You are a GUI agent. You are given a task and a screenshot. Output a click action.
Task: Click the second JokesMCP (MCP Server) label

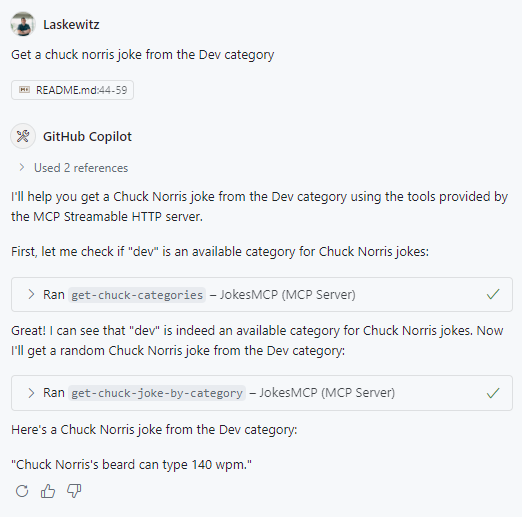(327, 393)
